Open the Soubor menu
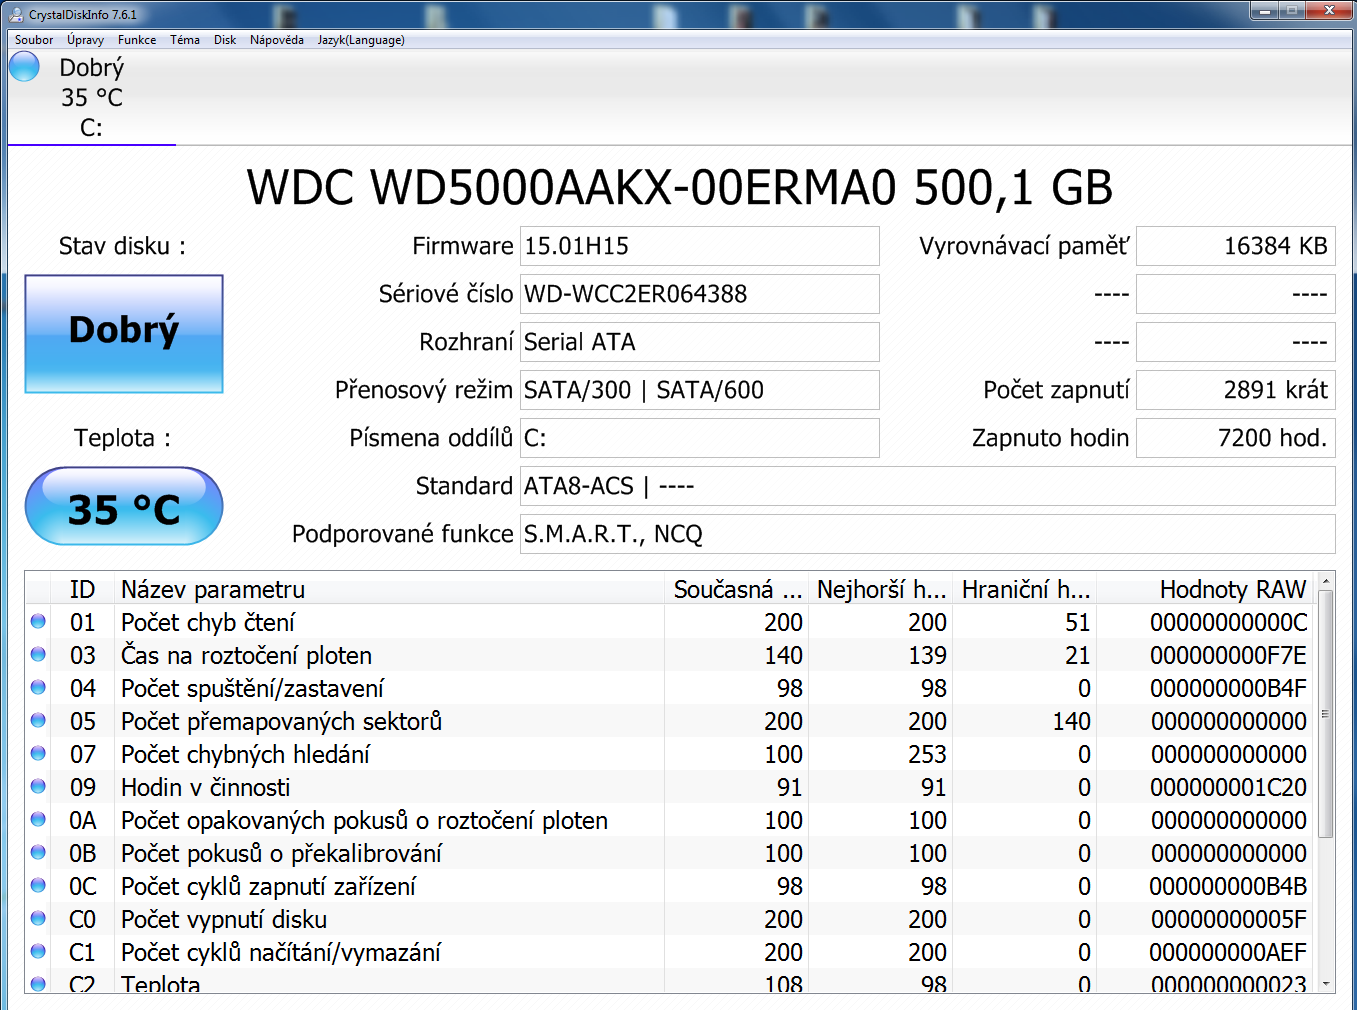Image resolution: width=1357 pixels, height=1010 pixels. (34, 40)
